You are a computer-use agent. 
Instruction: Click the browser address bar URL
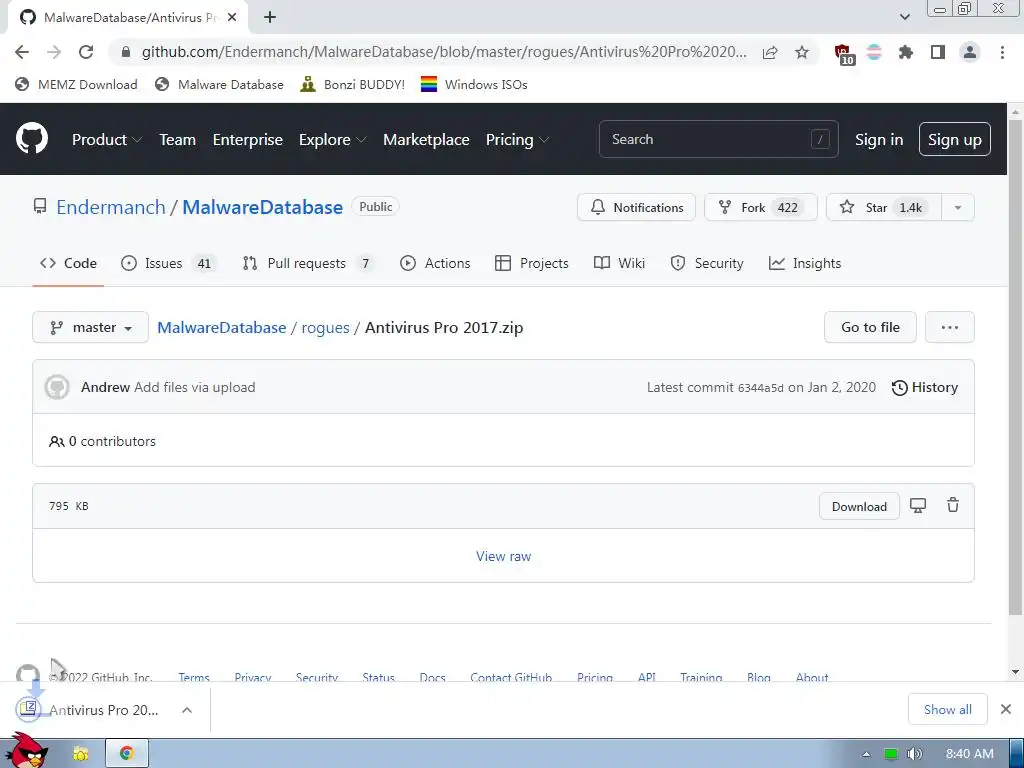pos(444,52)
